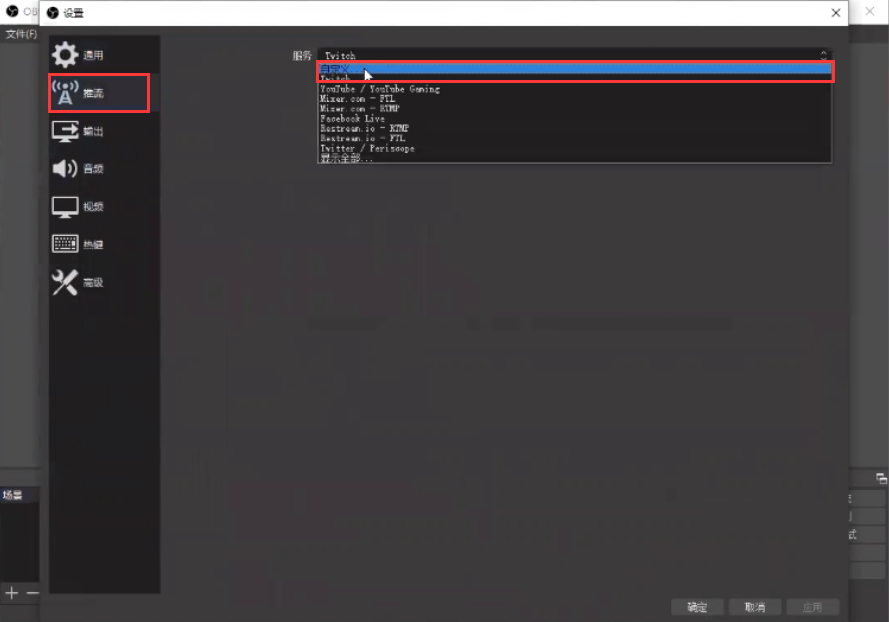Select the 热键 (Hotkeys) keyboard icon
The image size is (889, 622).
[x=65, y=244]
